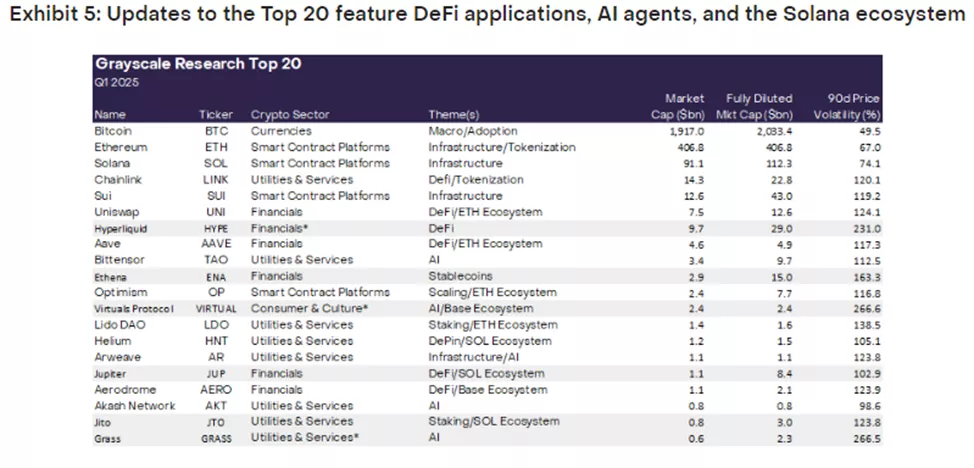
Task: Select the 'Aave' name cell
Action: [107, 244]
